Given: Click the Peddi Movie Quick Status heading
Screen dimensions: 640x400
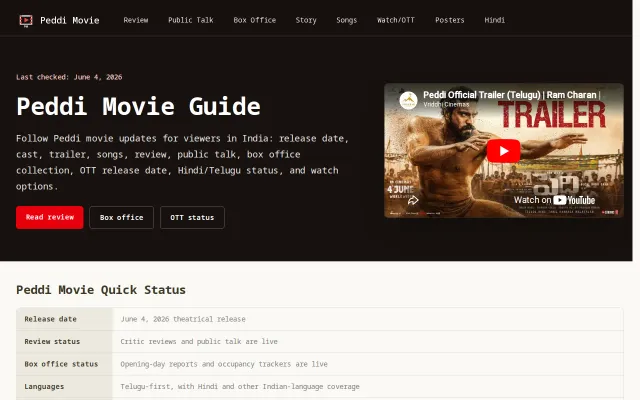Looking at the screenshot, I should pyautogui.click(x=101, y=290).
